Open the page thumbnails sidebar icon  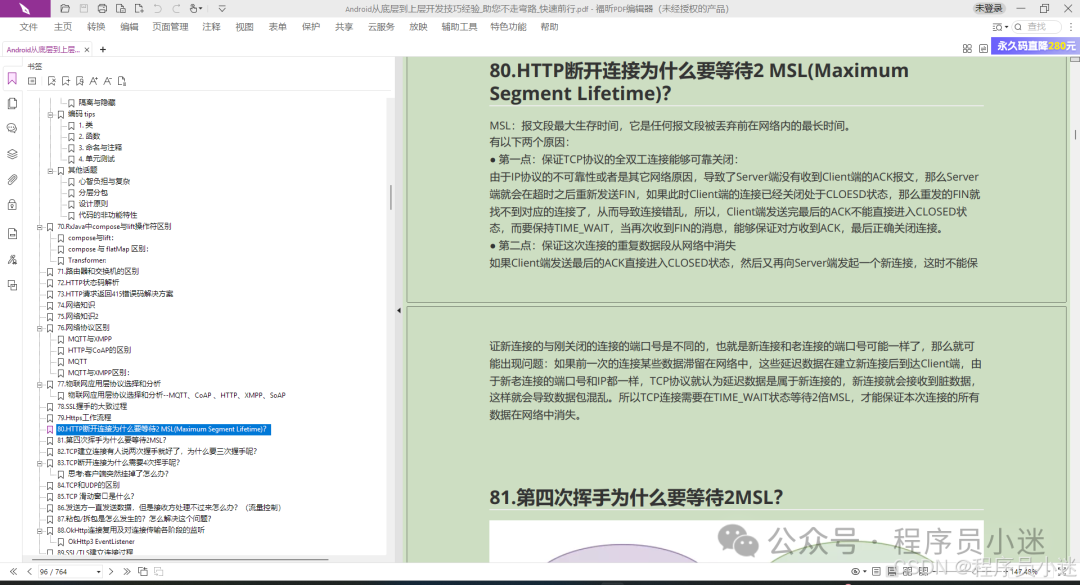coord(12,103)
